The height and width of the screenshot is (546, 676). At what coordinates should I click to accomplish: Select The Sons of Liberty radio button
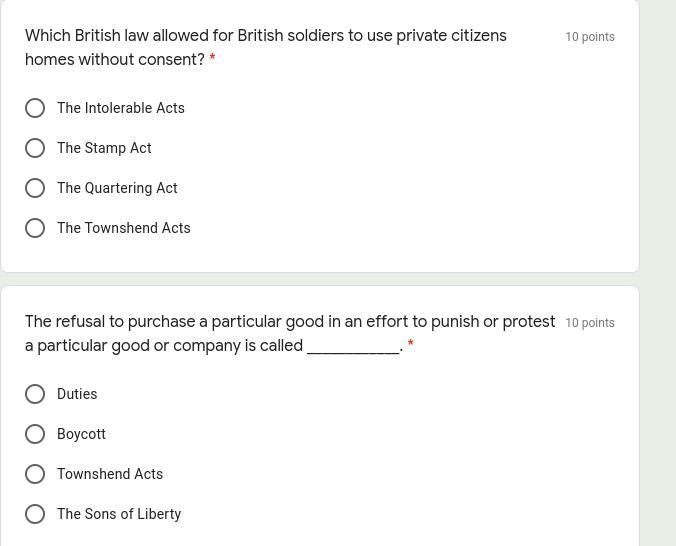coord(35,514)
